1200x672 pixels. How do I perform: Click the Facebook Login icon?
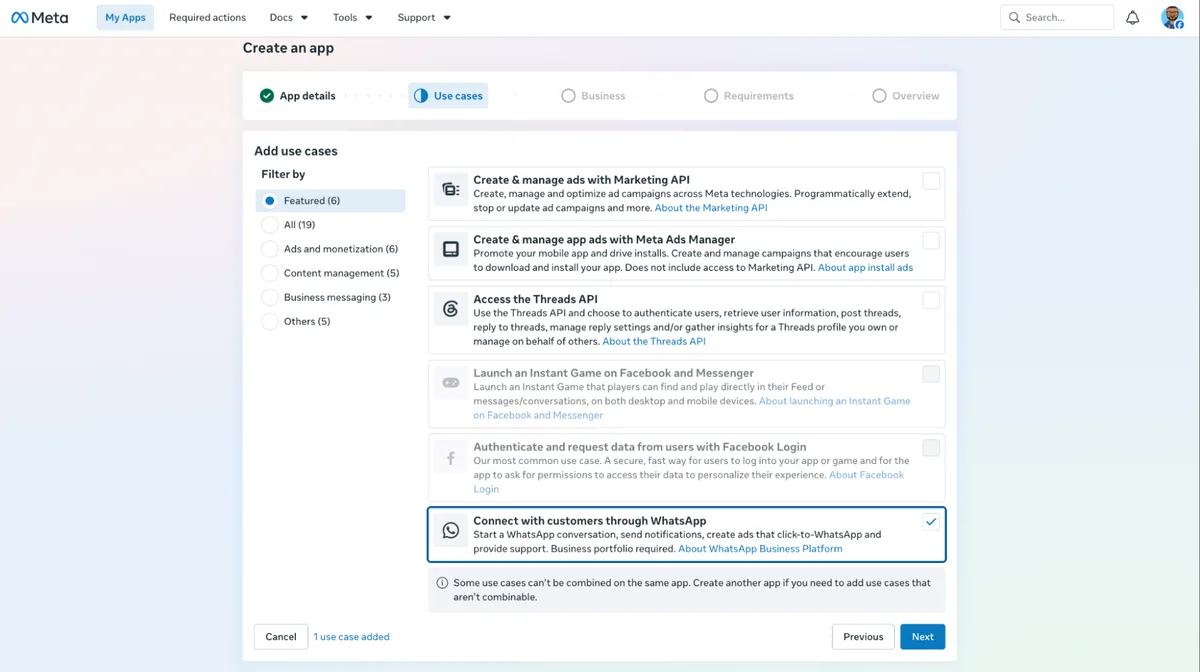point(451,457)
